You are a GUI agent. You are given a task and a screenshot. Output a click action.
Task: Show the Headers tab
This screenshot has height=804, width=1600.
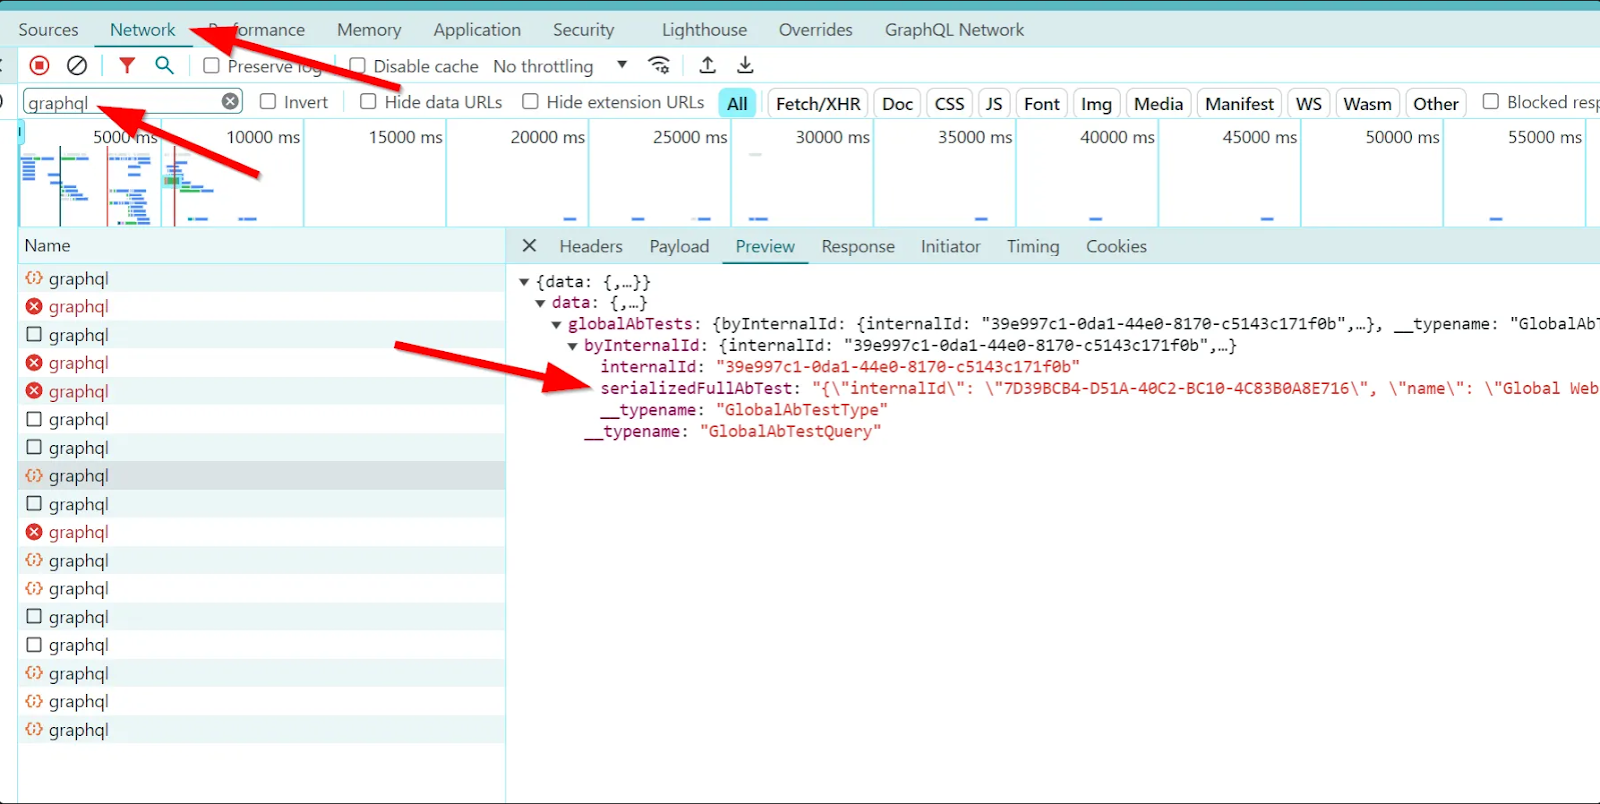pyautogui.click(x=591, y=246)
